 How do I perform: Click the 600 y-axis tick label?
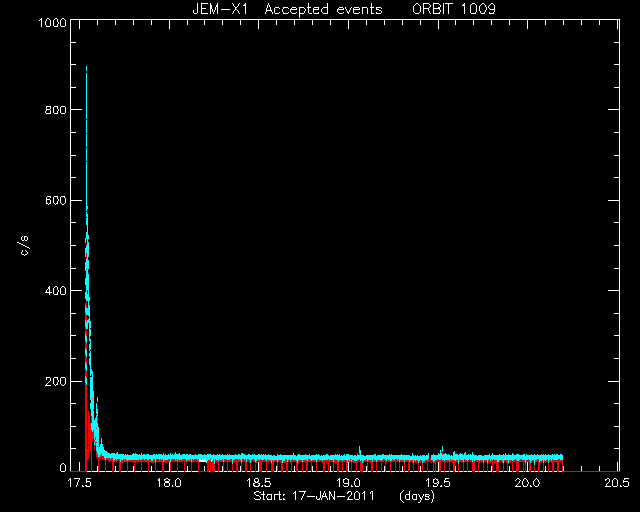tap(55, 200)
